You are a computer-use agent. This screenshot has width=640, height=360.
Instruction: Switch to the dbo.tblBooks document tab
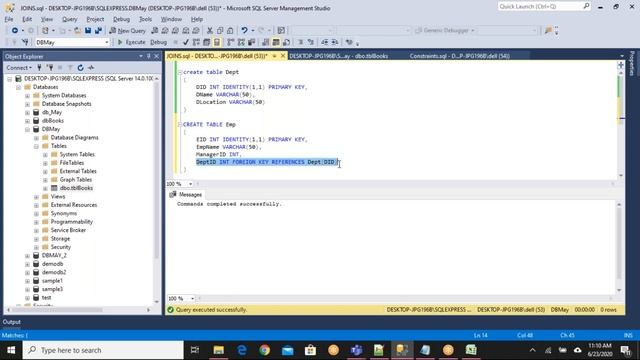point(338,56)
